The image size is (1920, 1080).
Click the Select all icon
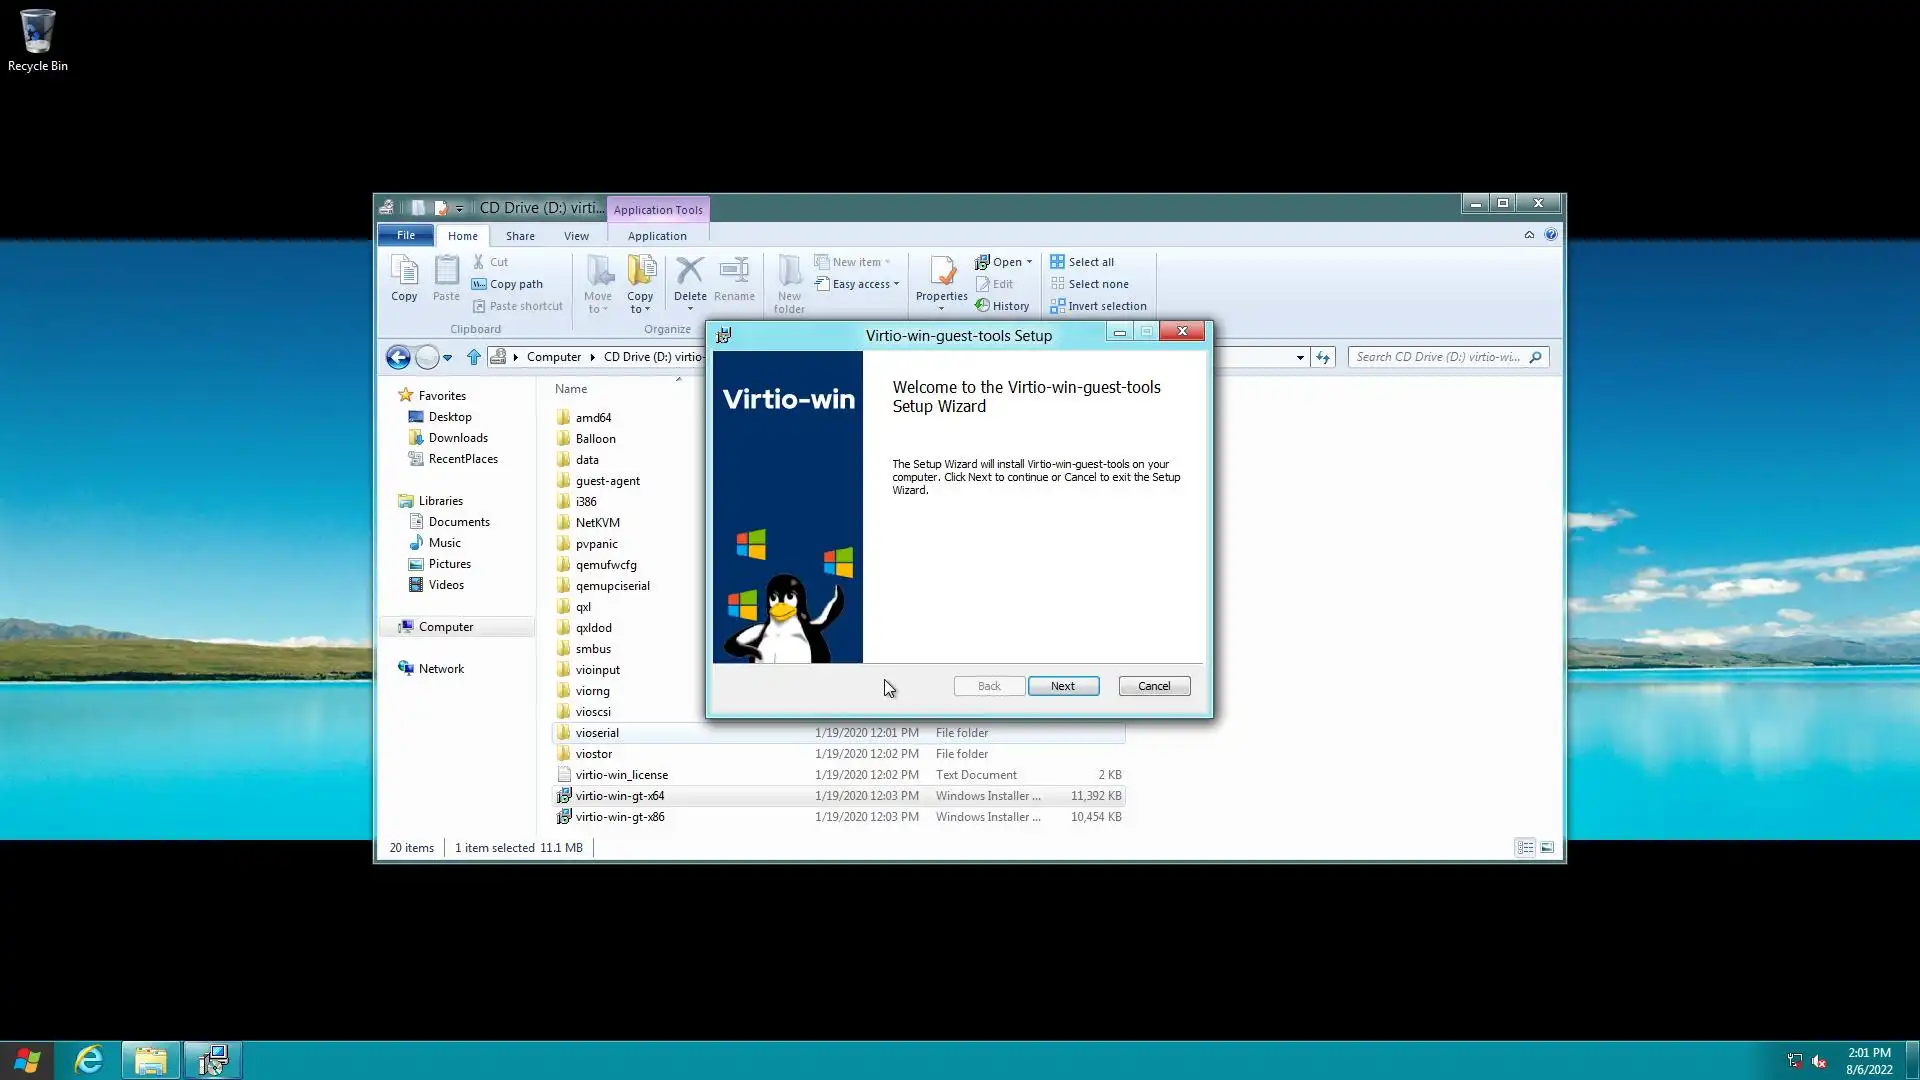[1057, 262]
